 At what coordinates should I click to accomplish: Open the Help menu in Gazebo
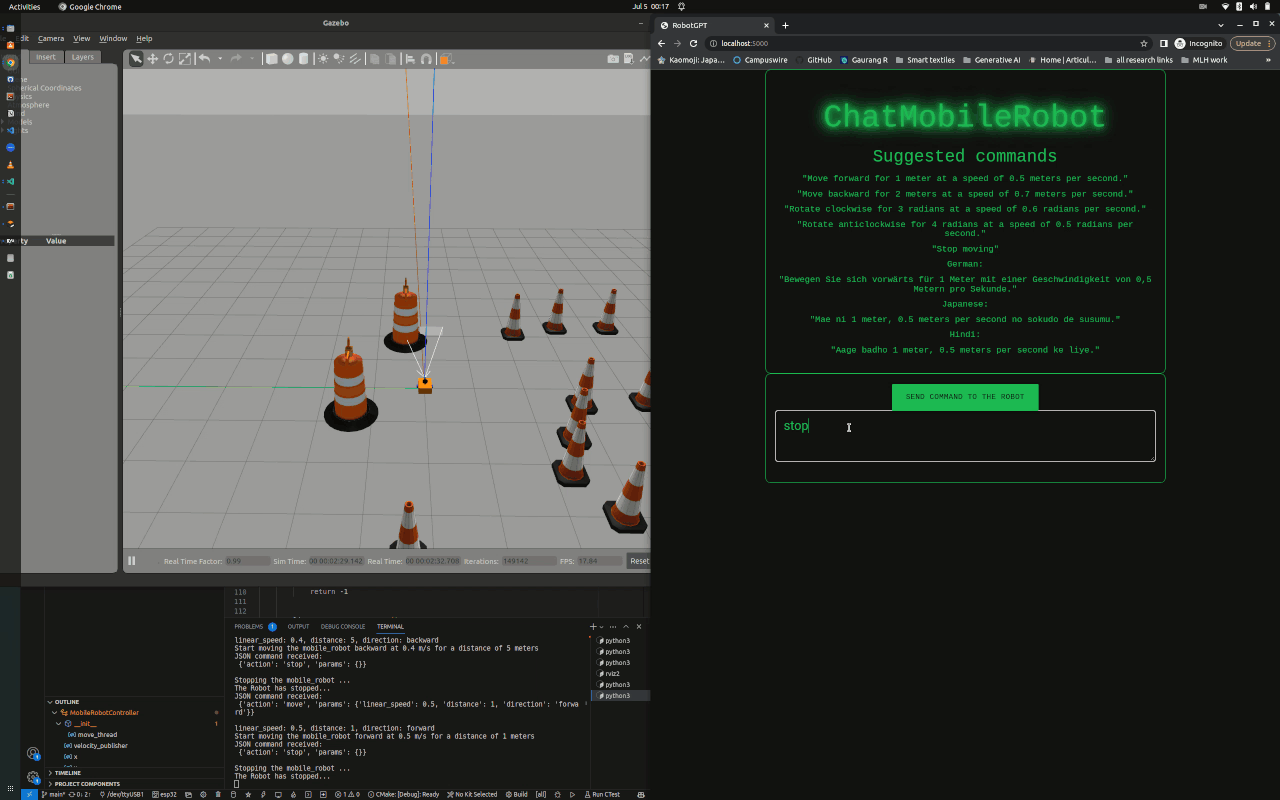coord(144,38)
